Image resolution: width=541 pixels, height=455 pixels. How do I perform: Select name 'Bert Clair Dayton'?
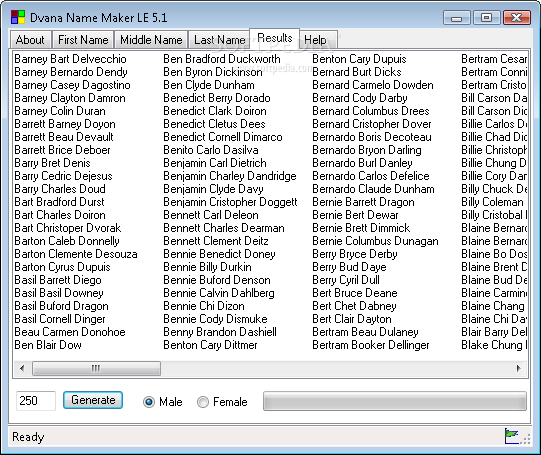tap(352, 319)
